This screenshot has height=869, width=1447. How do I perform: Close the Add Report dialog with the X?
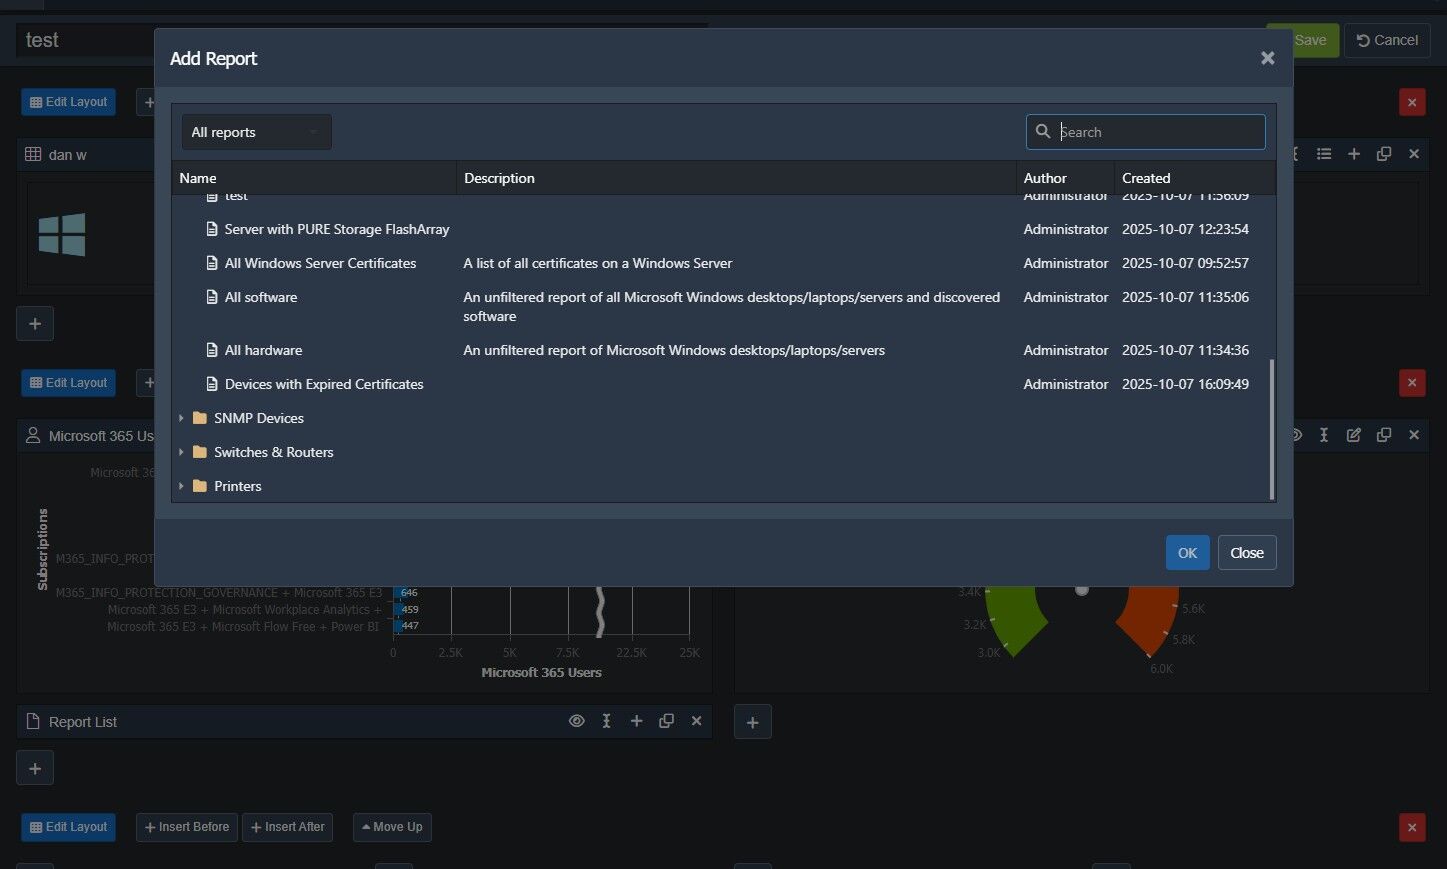click(1268, 58)
